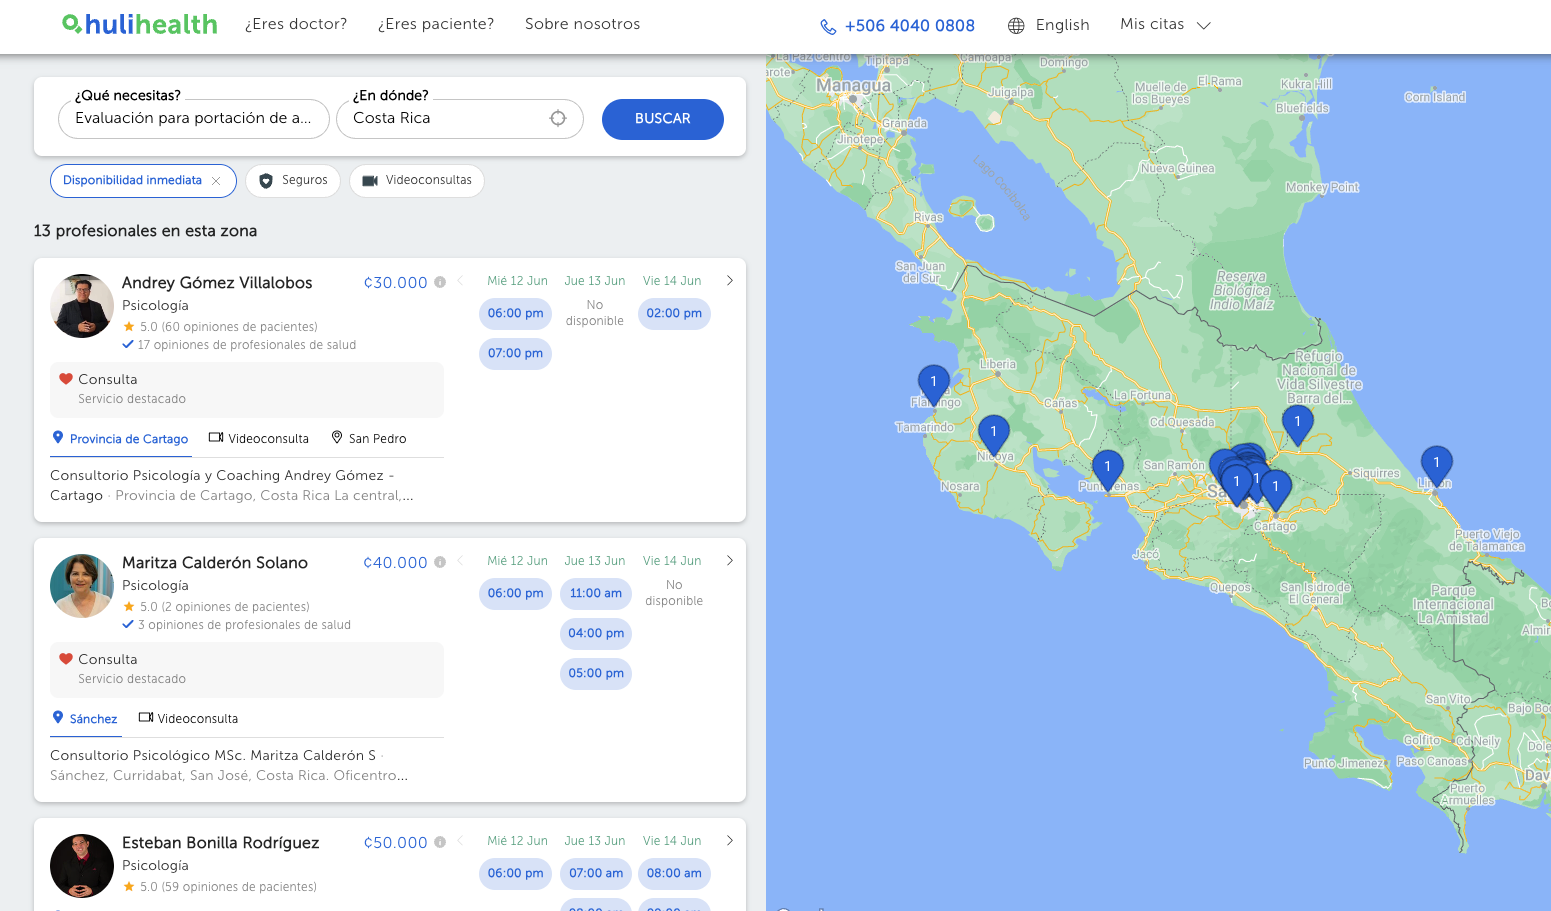Book Andrey Gómez 02:00 pm Friday slot
1551x911 pixels.
point(674,314)
